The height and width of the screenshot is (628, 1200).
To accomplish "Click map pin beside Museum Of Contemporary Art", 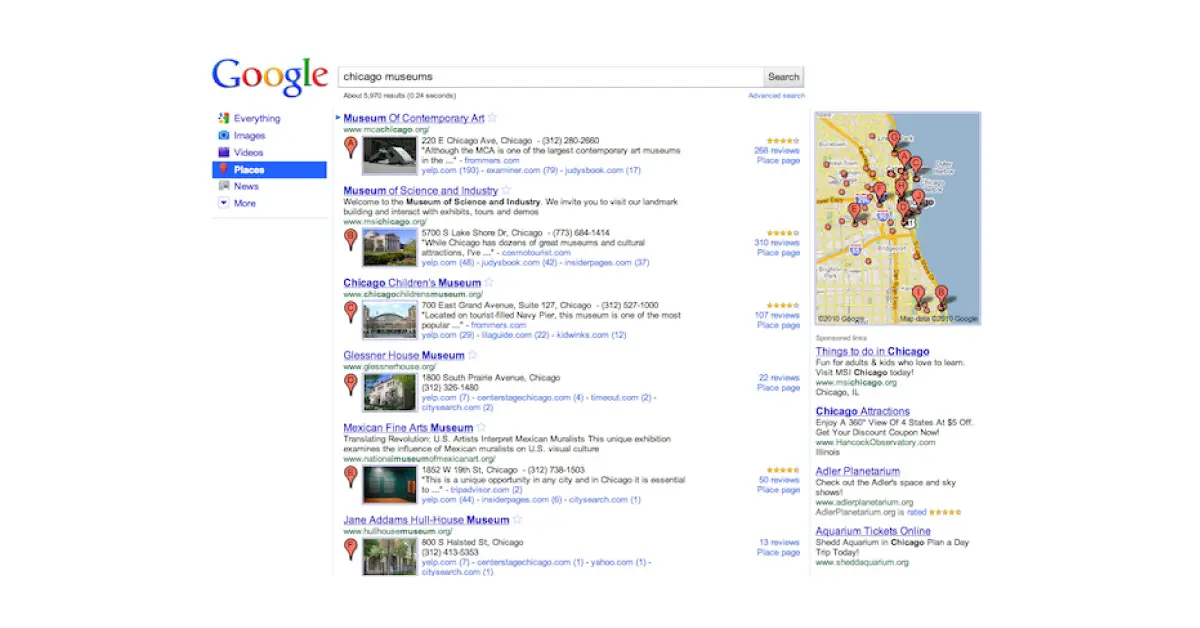I will [350, 148].
